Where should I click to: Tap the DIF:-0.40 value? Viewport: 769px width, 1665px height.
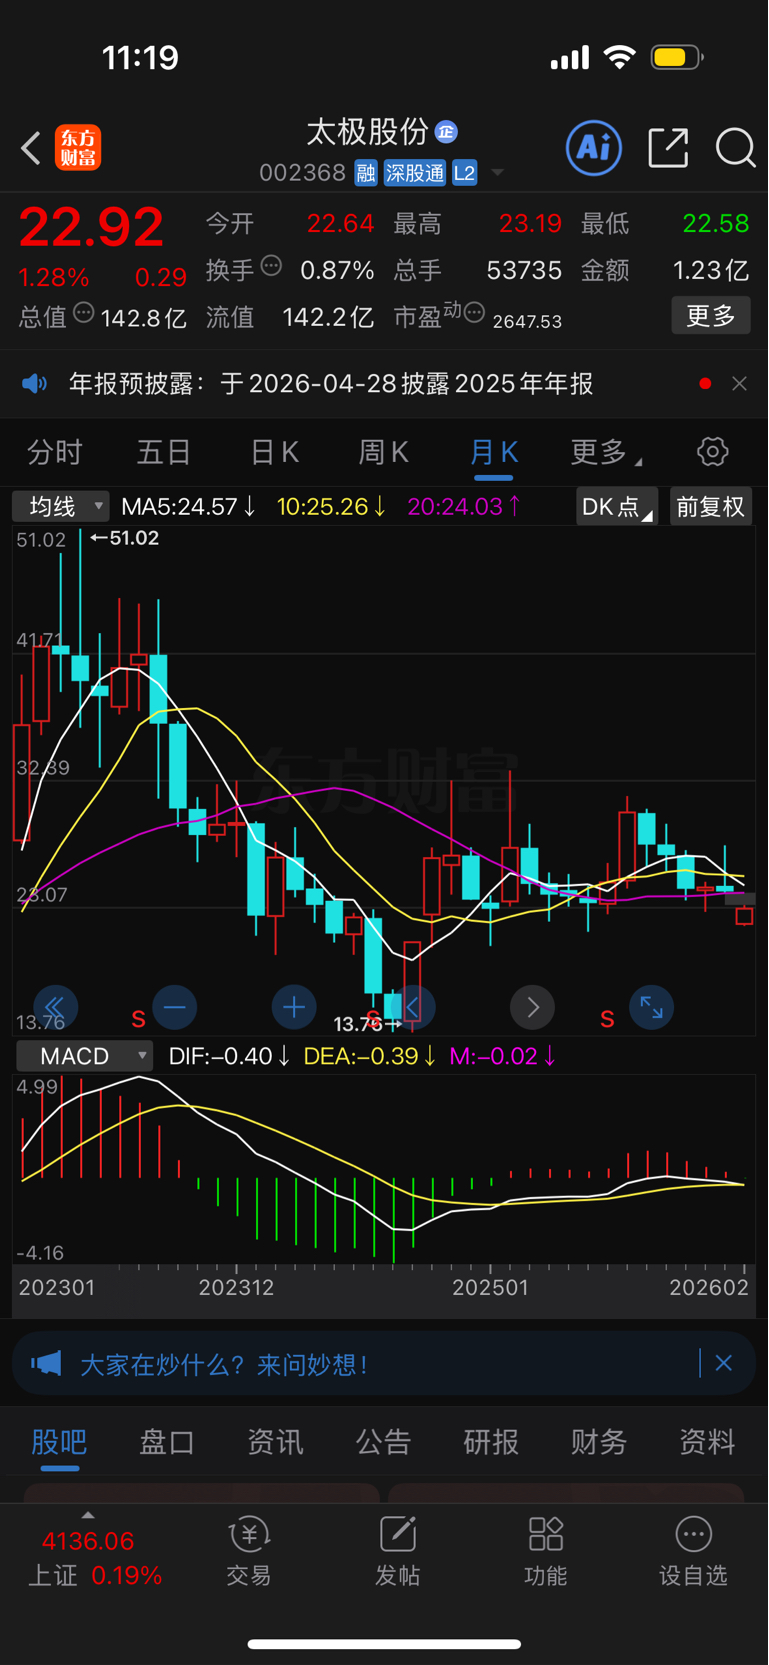[x=229, y=1056]
